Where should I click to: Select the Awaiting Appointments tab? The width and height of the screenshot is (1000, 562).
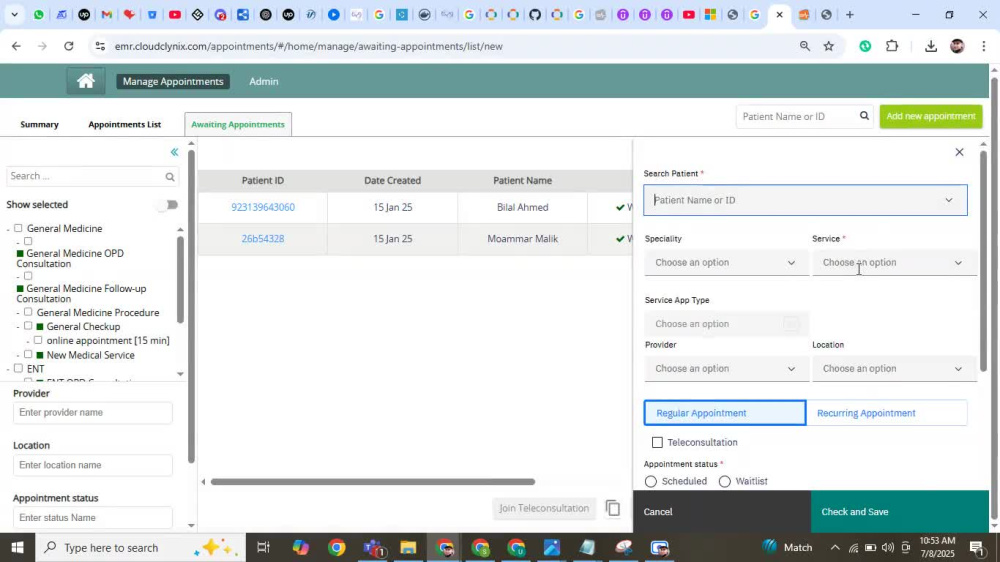(238, 124)
